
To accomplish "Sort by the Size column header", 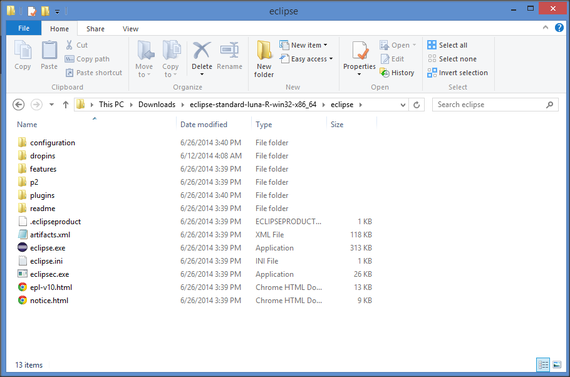I will pos(337,124).
